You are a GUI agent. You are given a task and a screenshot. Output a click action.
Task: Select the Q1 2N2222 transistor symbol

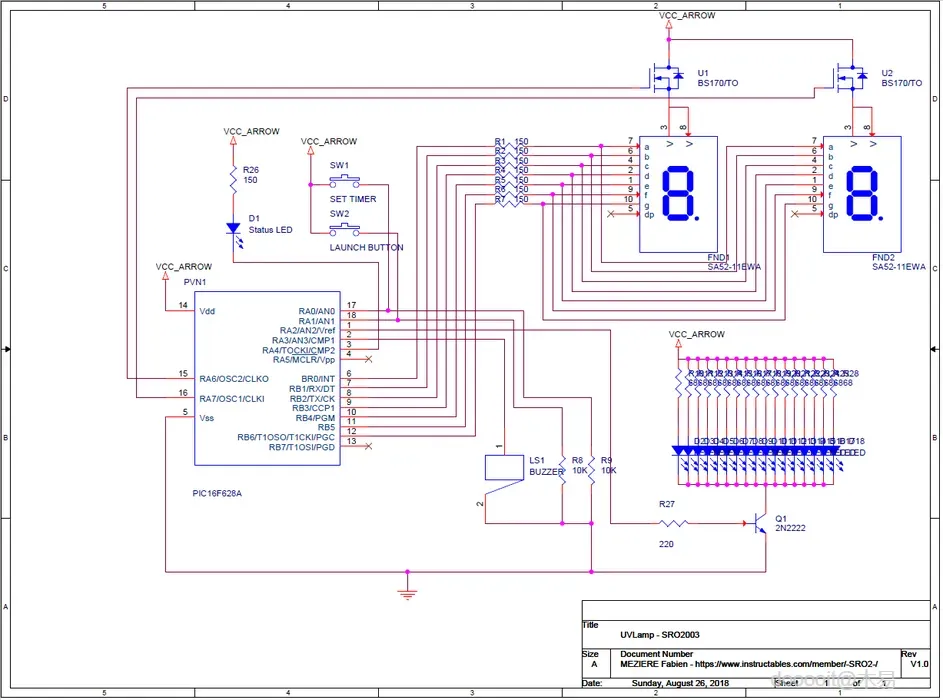click(x=759, y=523)
